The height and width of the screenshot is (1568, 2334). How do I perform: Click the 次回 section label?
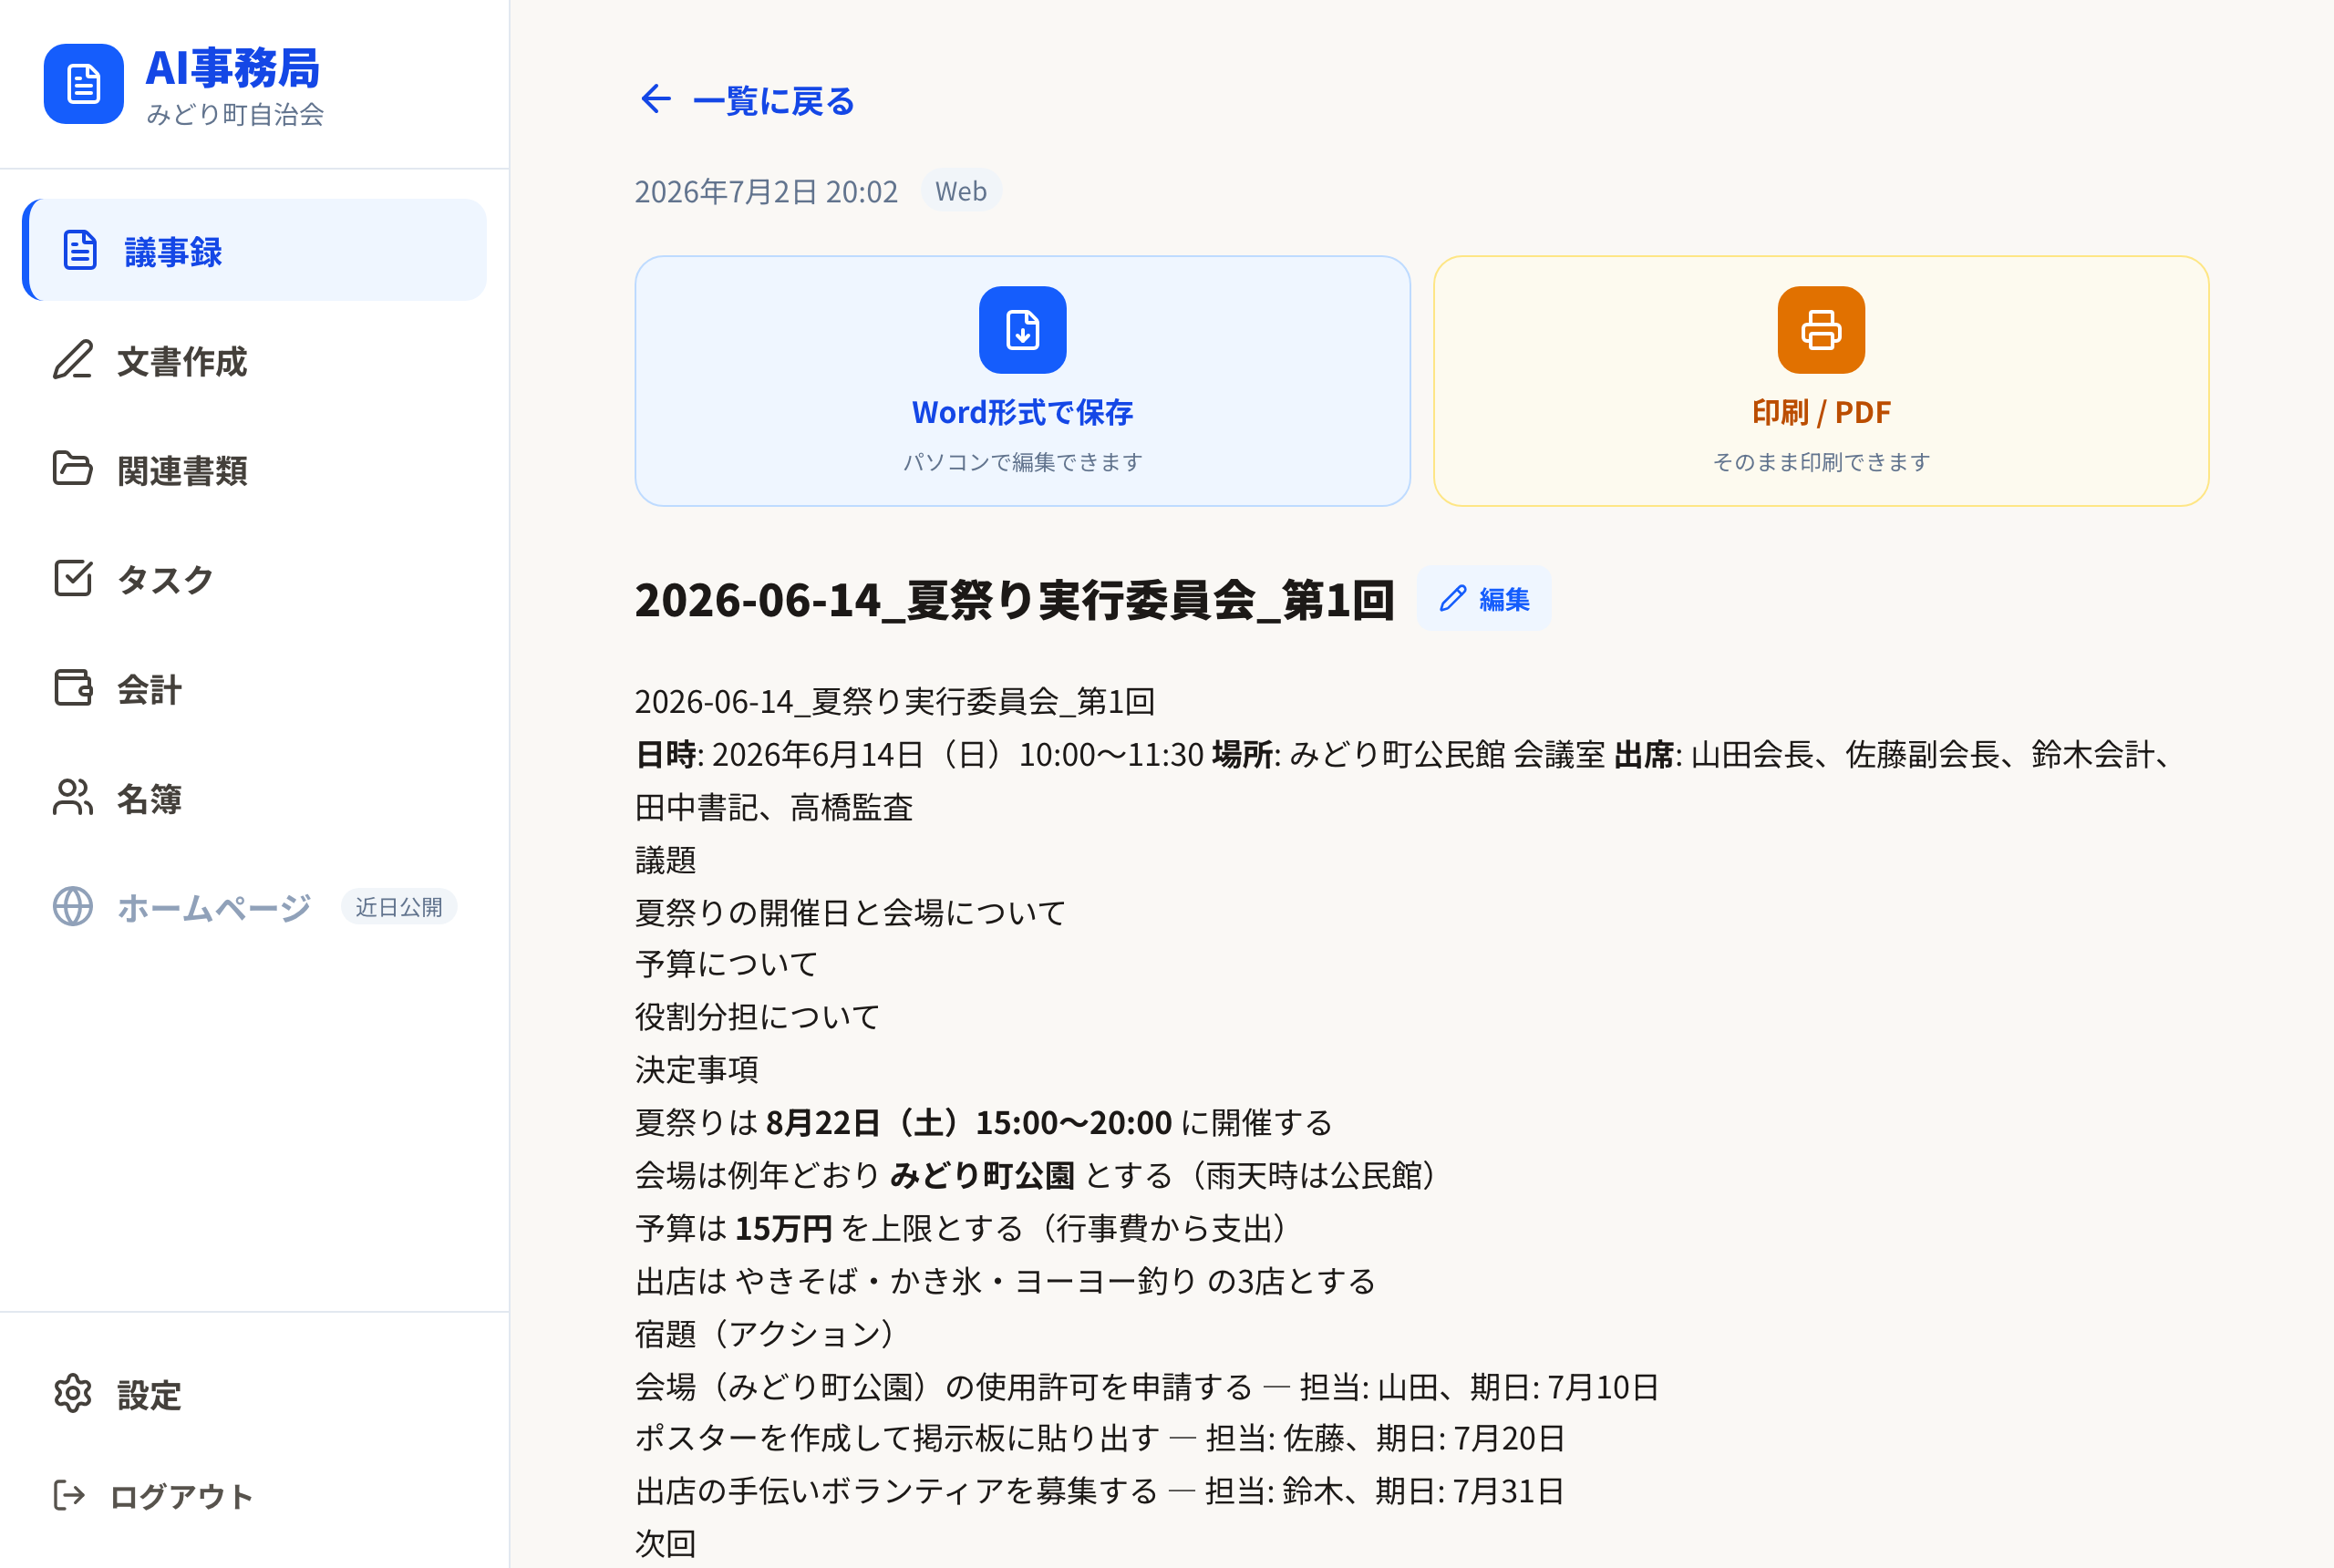tap(666, 1543)
